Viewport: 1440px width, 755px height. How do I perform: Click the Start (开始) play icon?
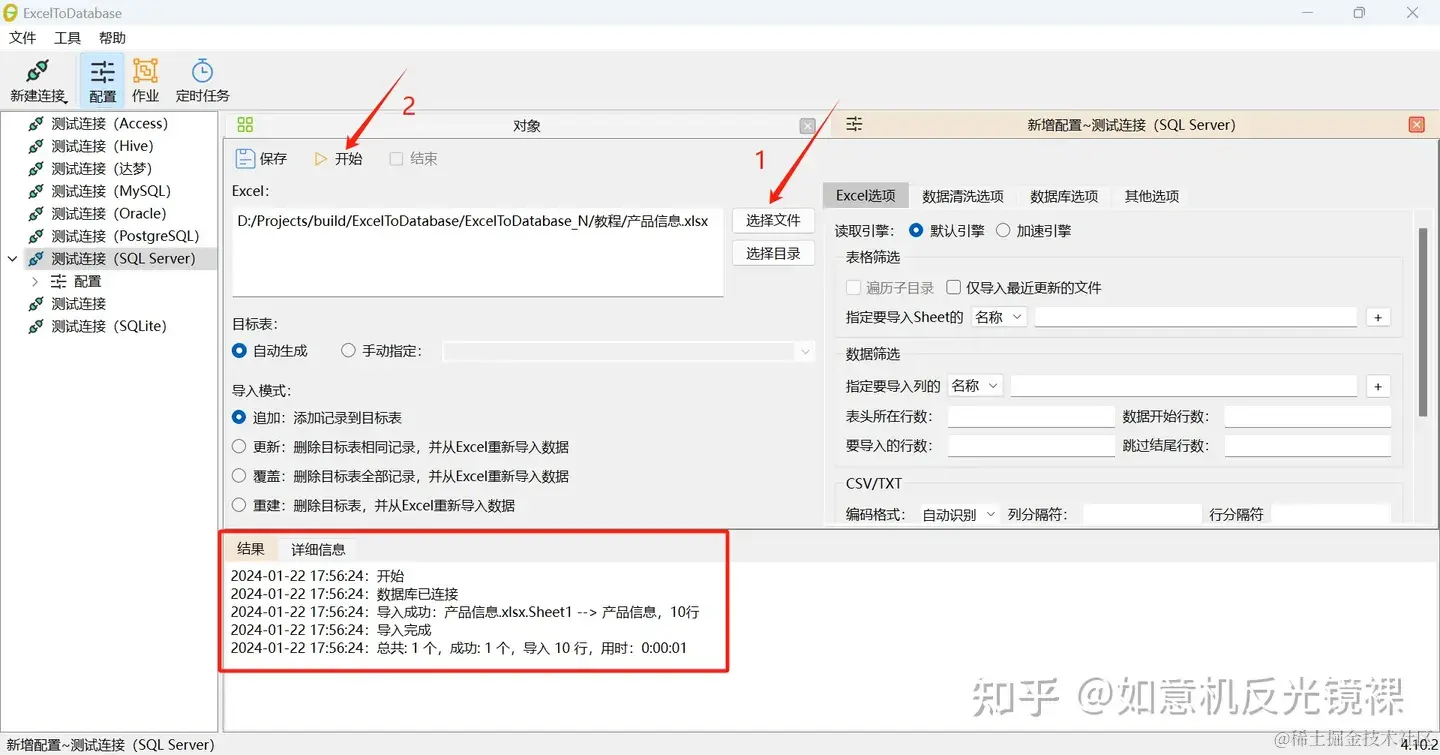pos(321,159)
